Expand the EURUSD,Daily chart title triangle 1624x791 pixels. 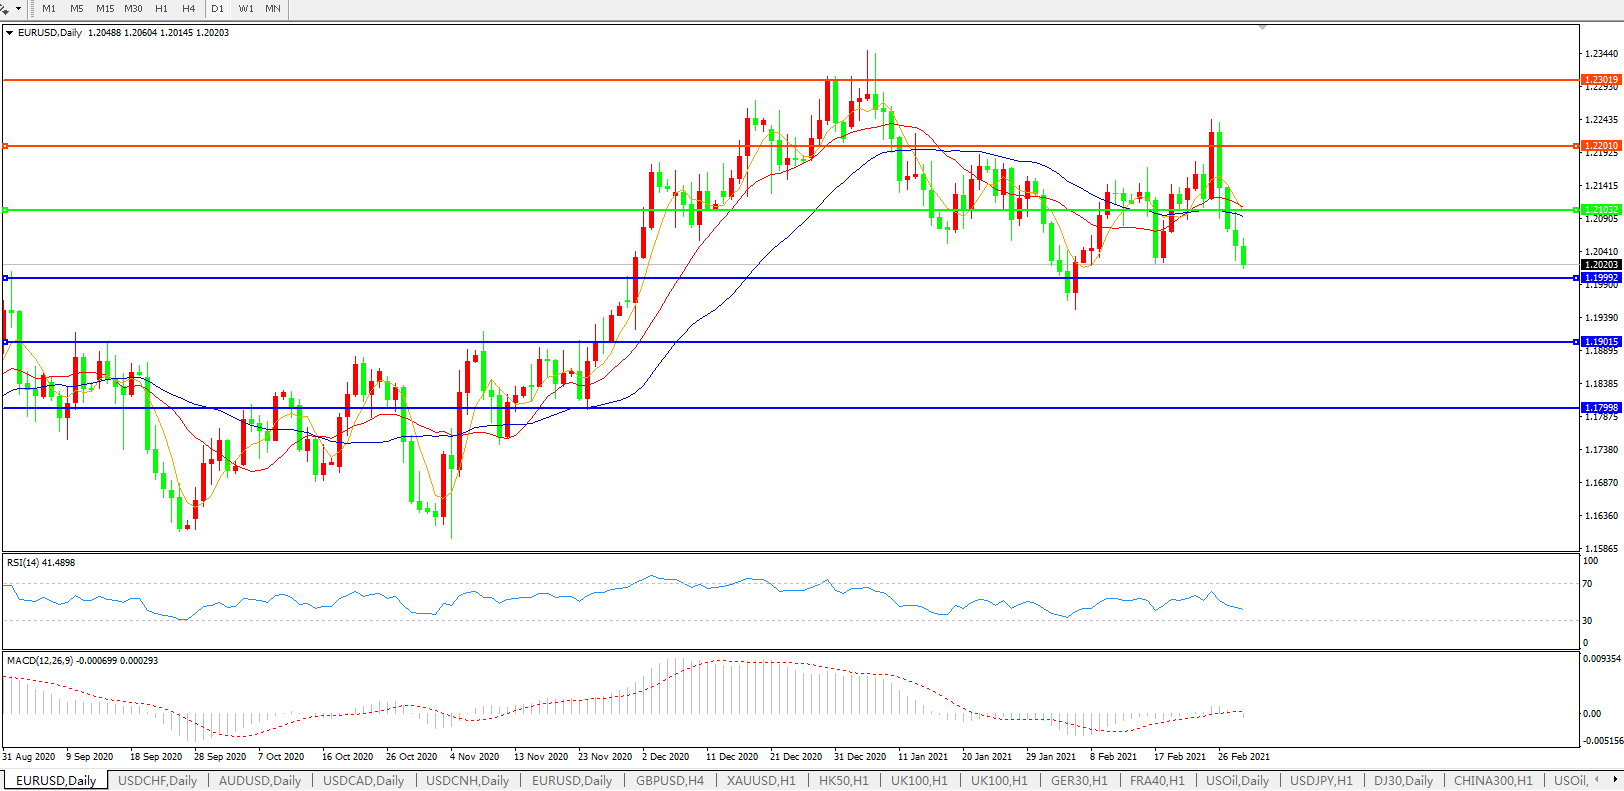(x=10, y=33)
